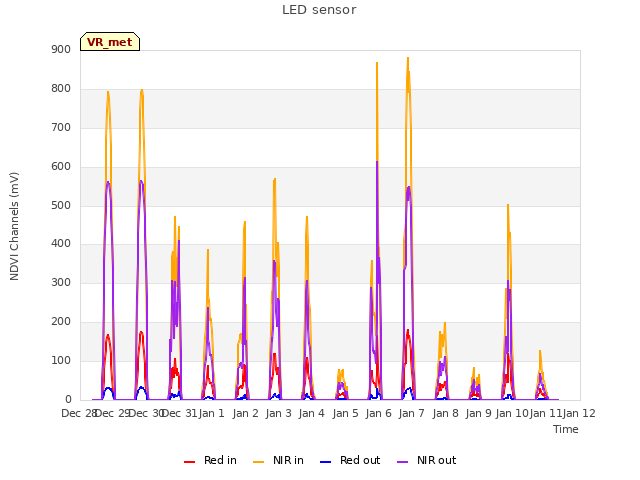Click the 600 y-axis tick label
Viewport: 640px width, 480px height.
point(61,167)
